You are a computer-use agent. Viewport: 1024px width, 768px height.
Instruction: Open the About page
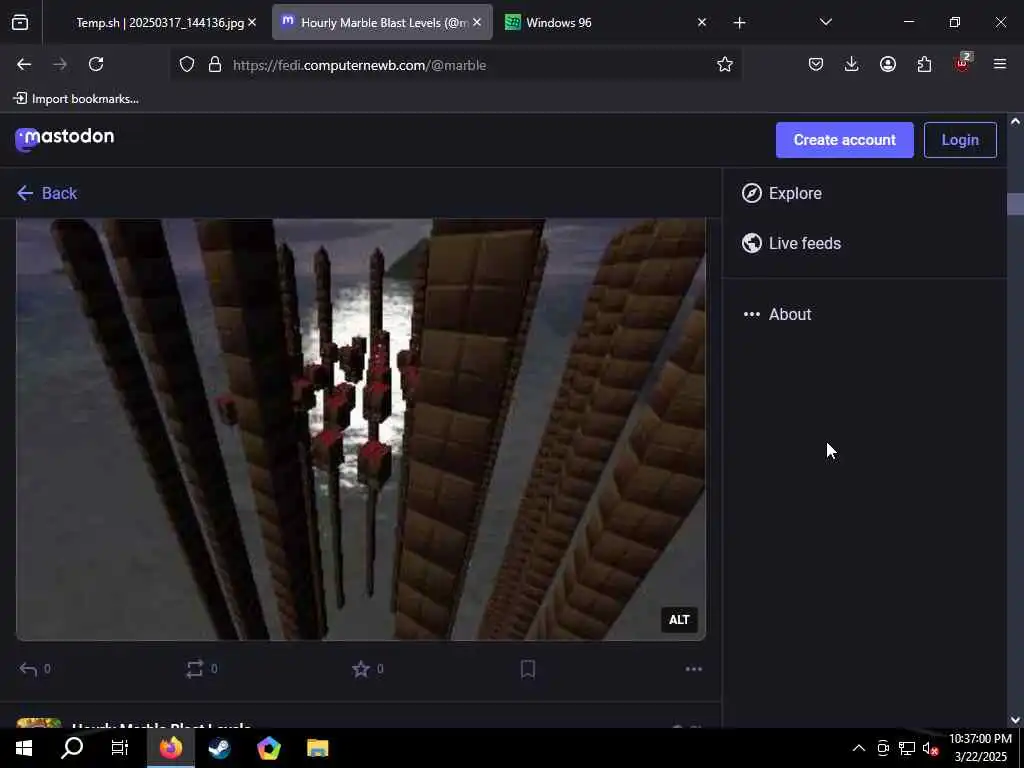pyautogui.click(x=777, y=314)
